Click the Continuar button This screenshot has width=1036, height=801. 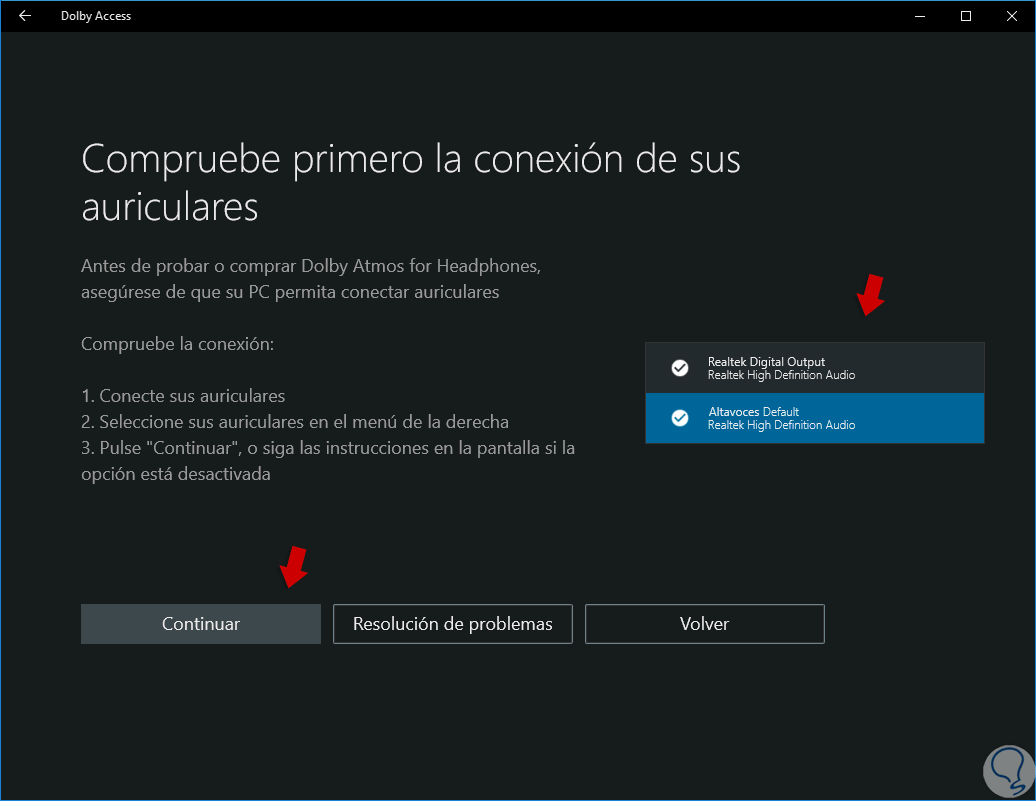[x=201, y=624]
